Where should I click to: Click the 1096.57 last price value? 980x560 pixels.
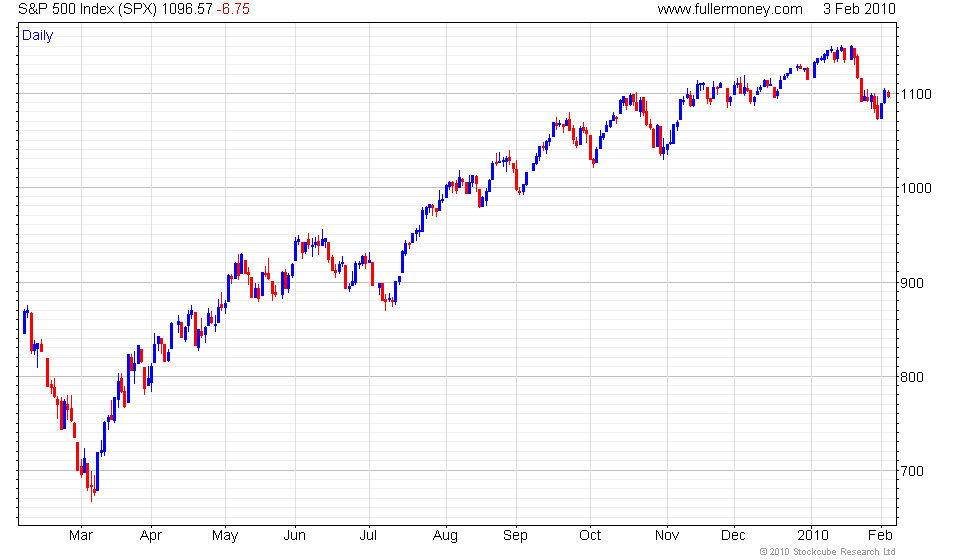(187, 9)
